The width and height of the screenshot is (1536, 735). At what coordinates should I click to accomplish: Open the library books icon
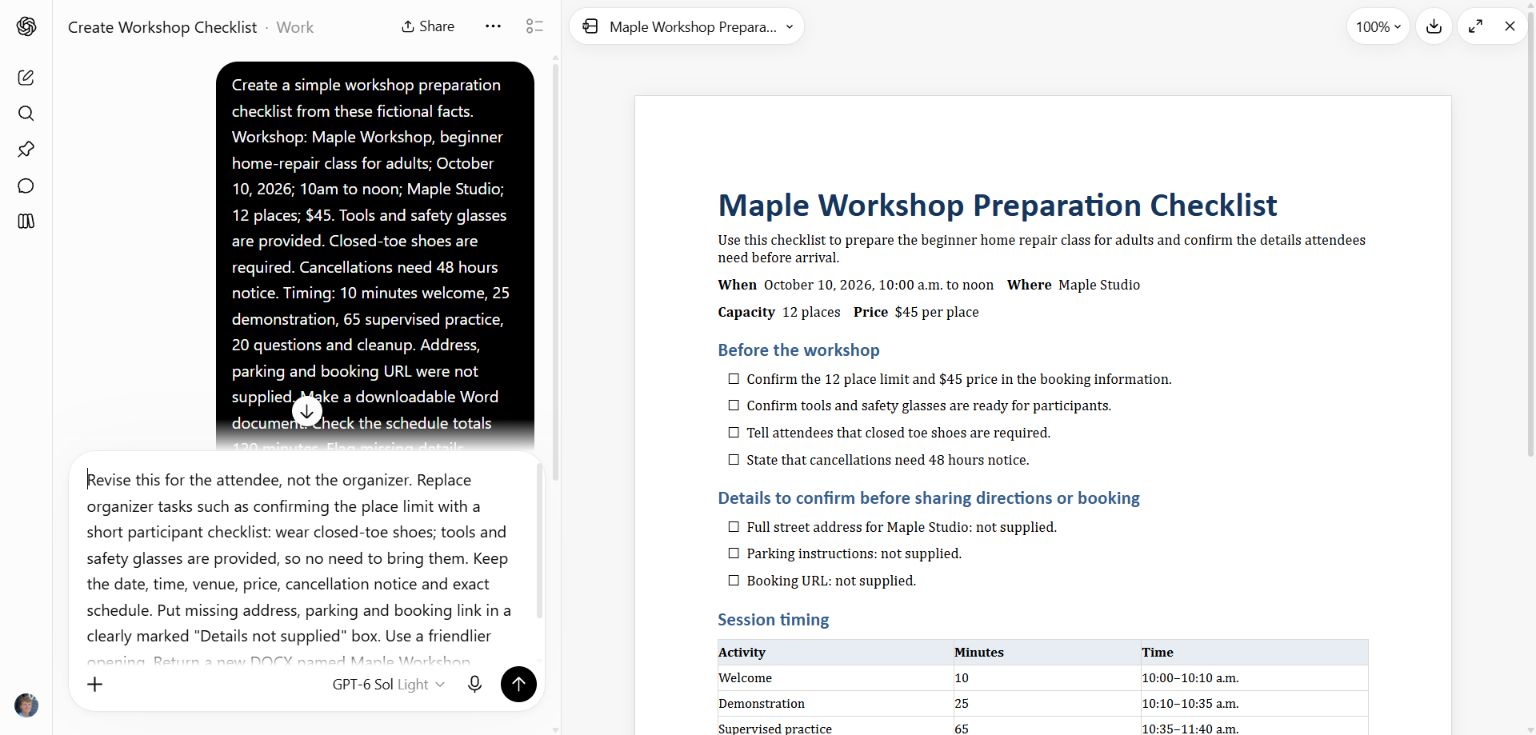tap(26, 221)
